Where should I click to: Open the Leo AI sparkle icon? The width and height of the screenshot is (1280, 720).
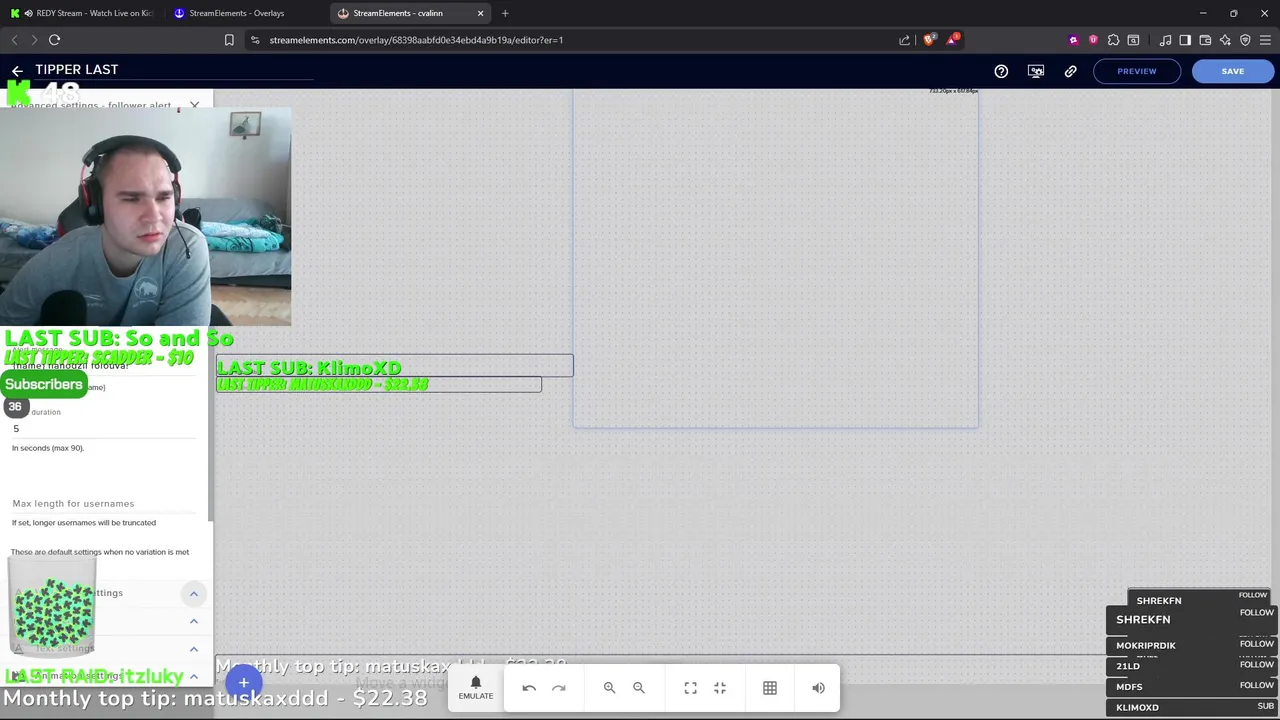pos(1225,40)
